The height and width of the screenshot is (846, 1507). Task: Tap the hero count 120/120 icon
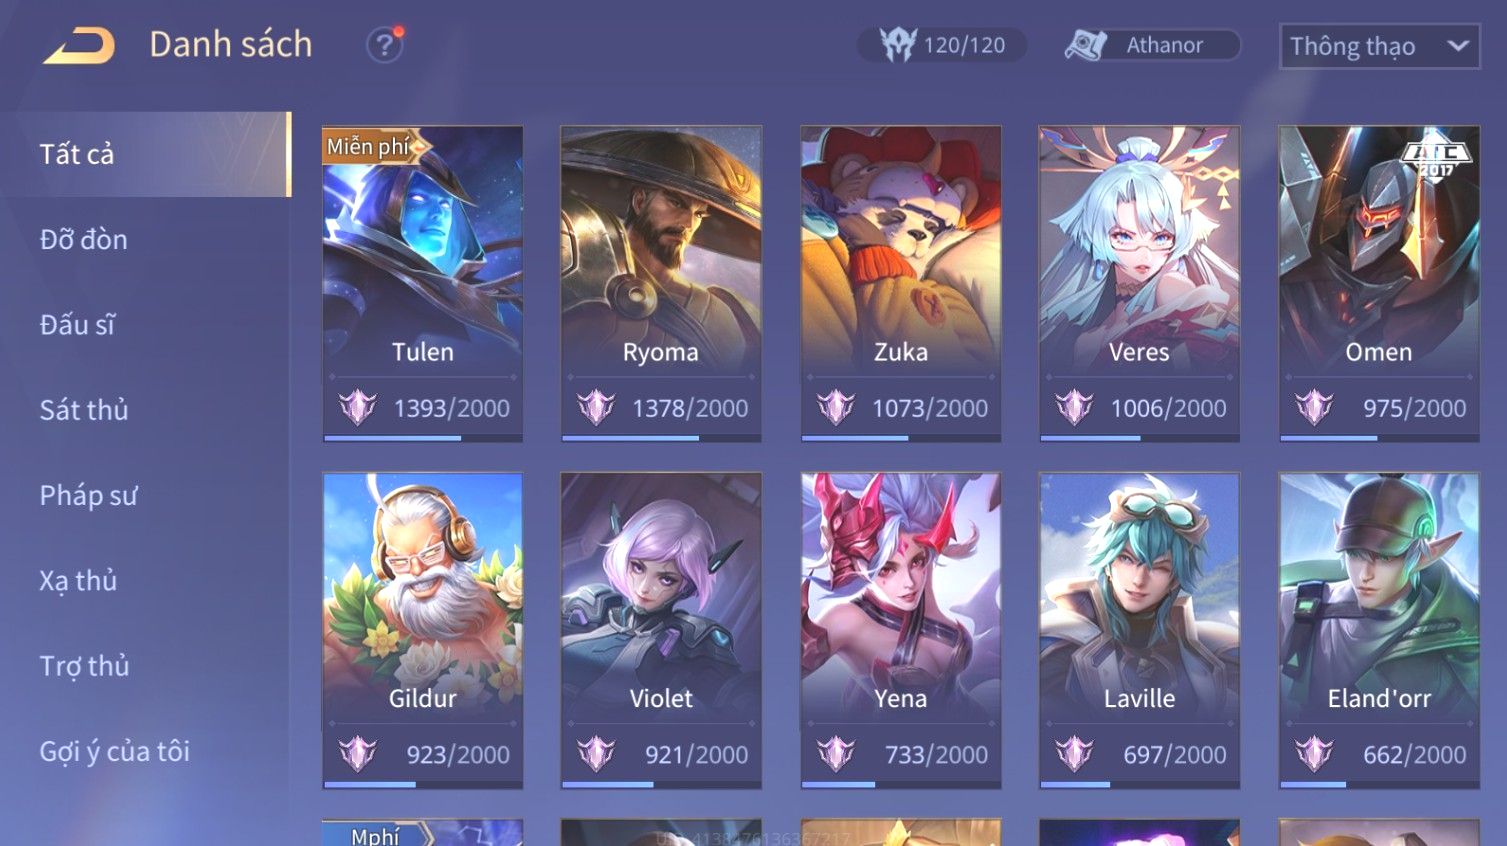point(897,45)
